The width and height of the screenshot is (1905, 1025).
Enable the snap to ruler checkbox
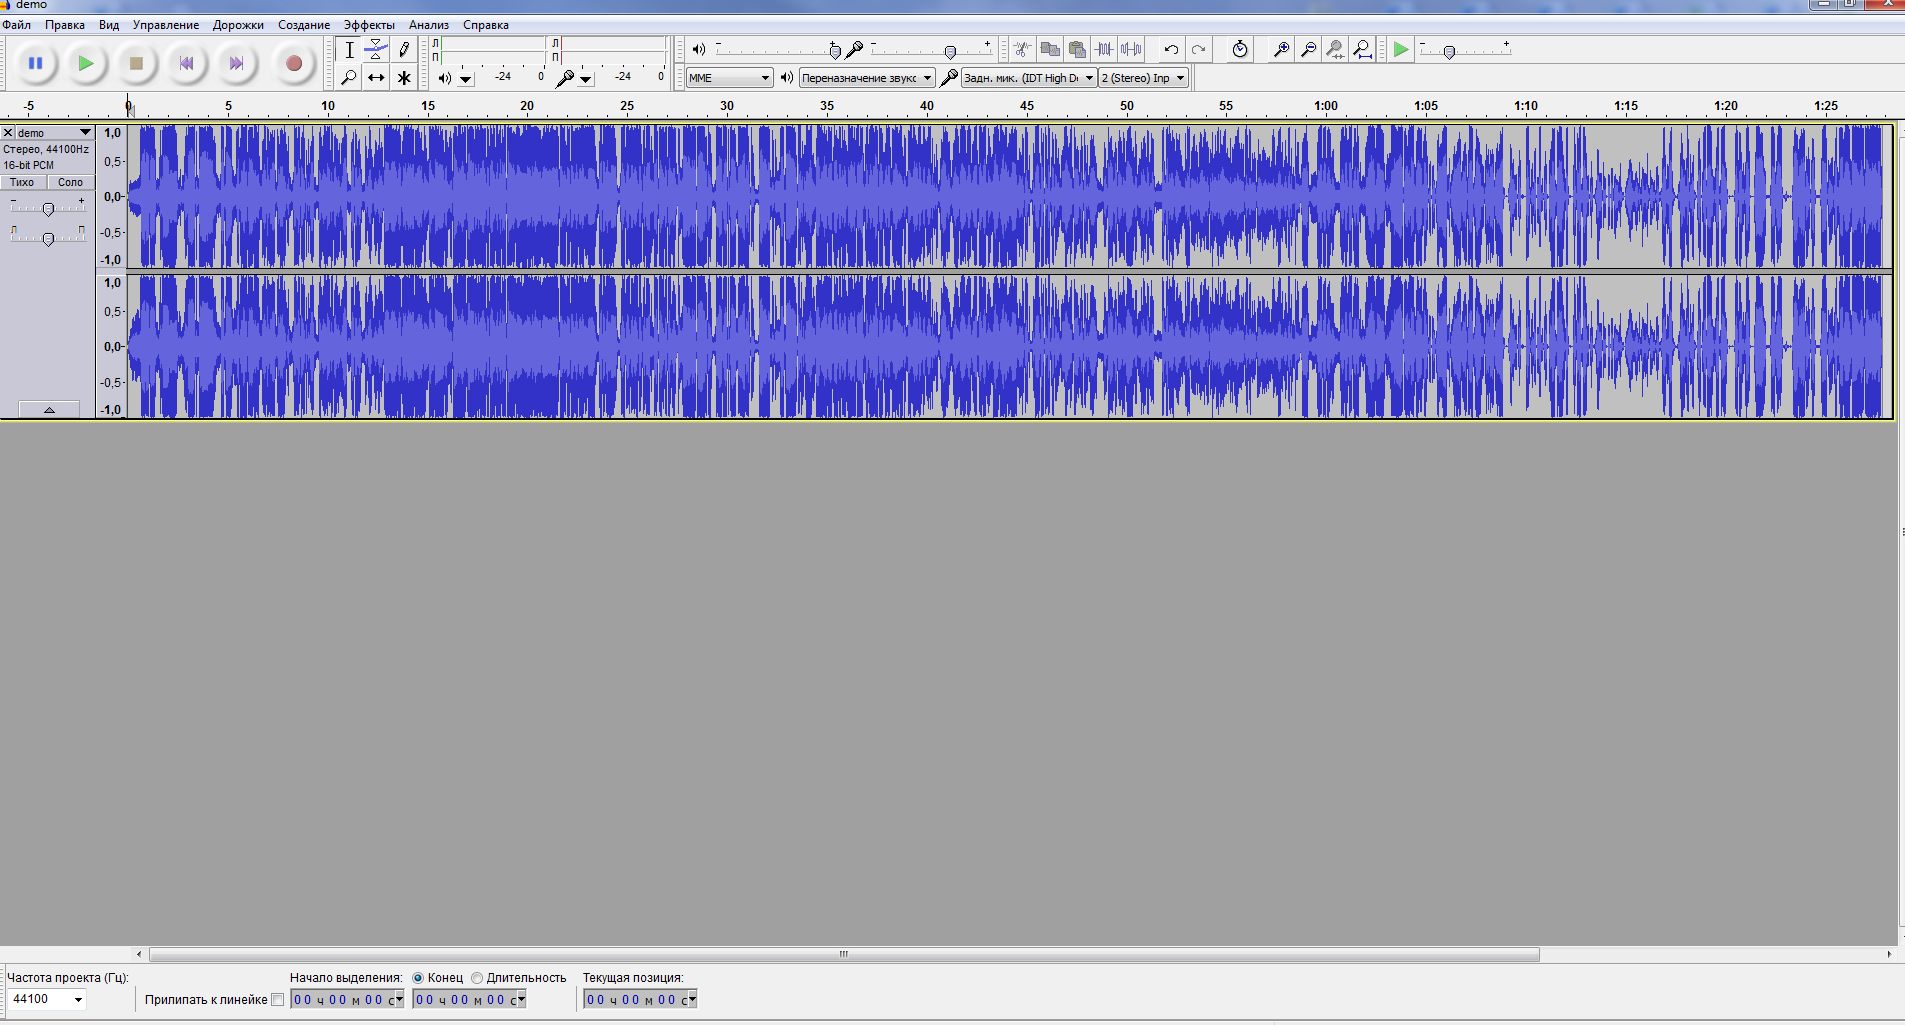click(278, 1000)
